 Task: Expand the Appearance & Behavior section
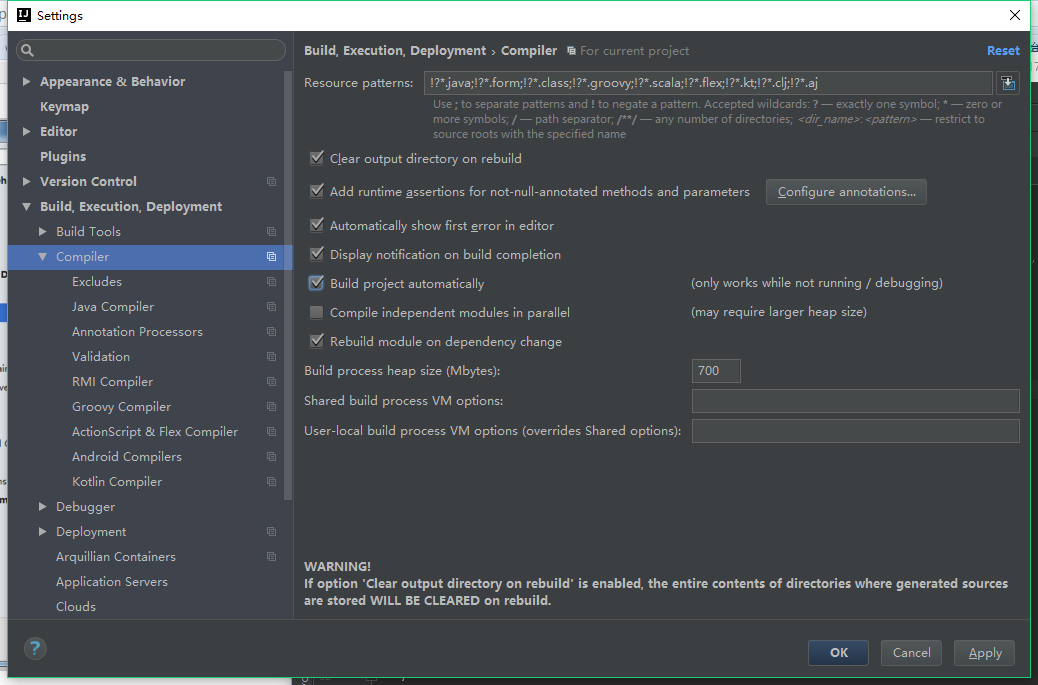point(27,82)
